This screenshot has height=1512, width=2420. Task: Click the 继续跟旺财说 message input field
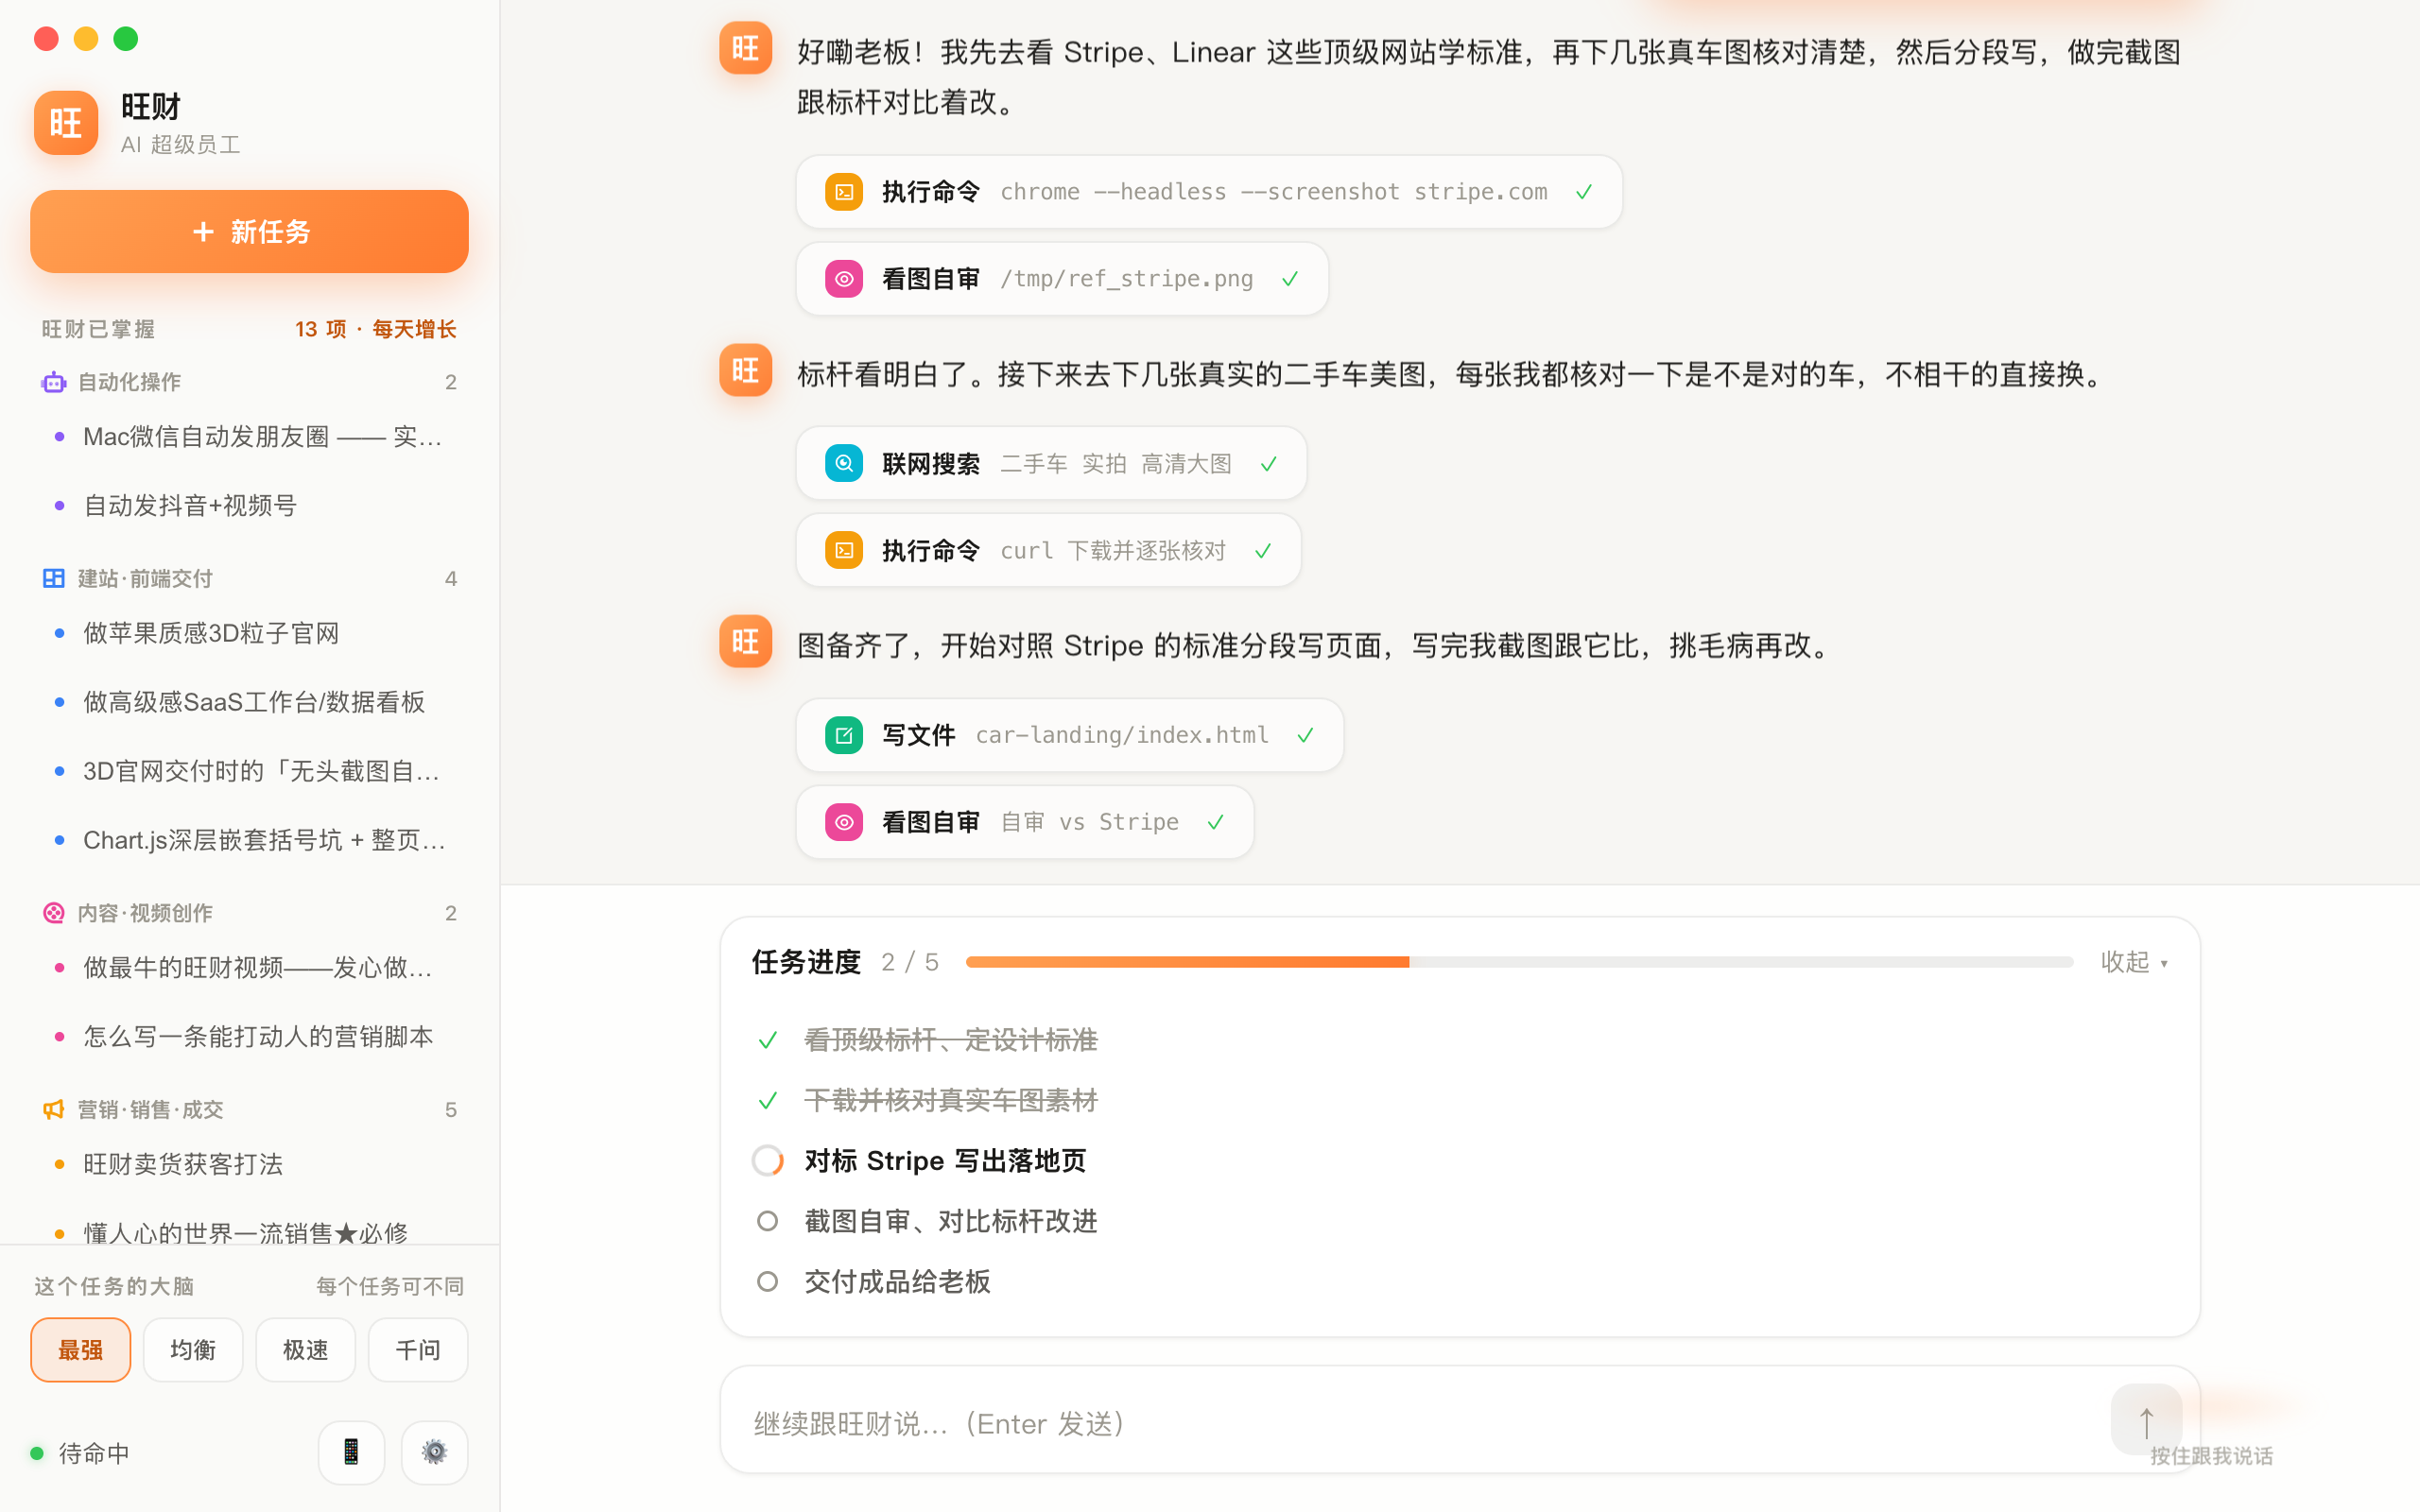tap(1420, 1422)
